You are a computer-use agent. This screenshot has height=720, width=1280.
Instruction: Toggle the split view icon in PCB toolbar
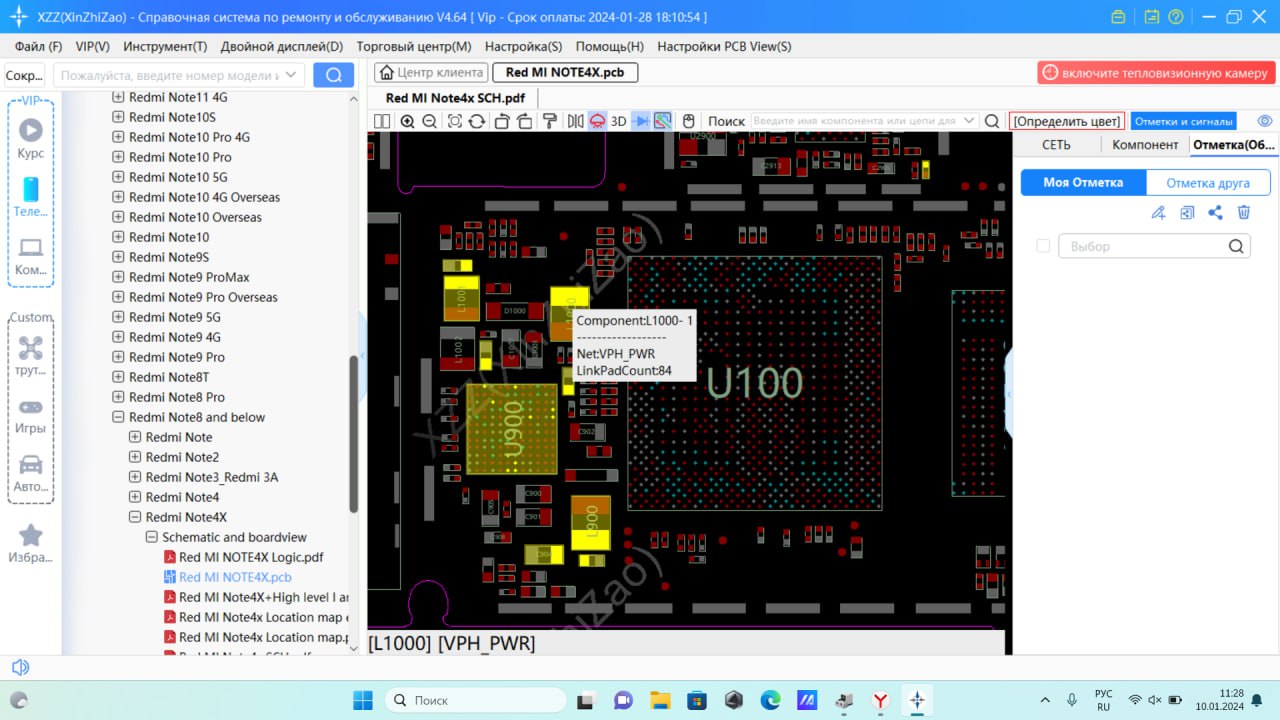point(382,121)
